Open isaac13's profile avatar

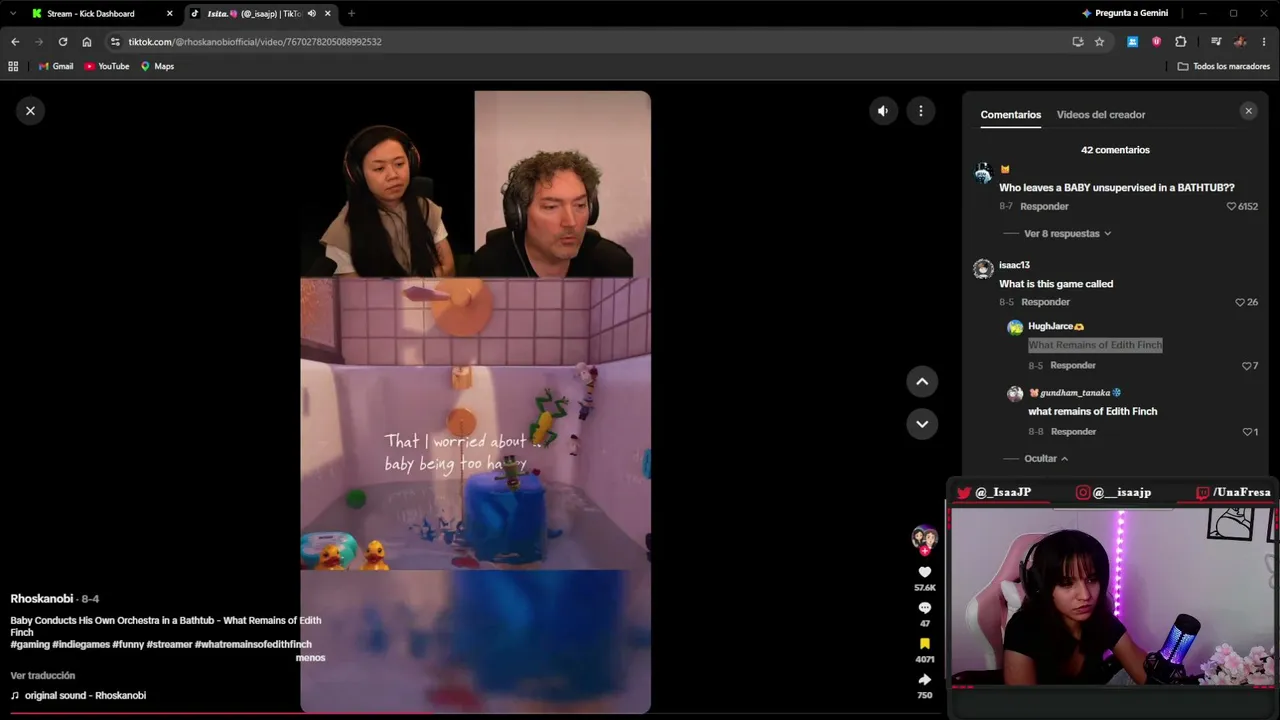point(983,268)
